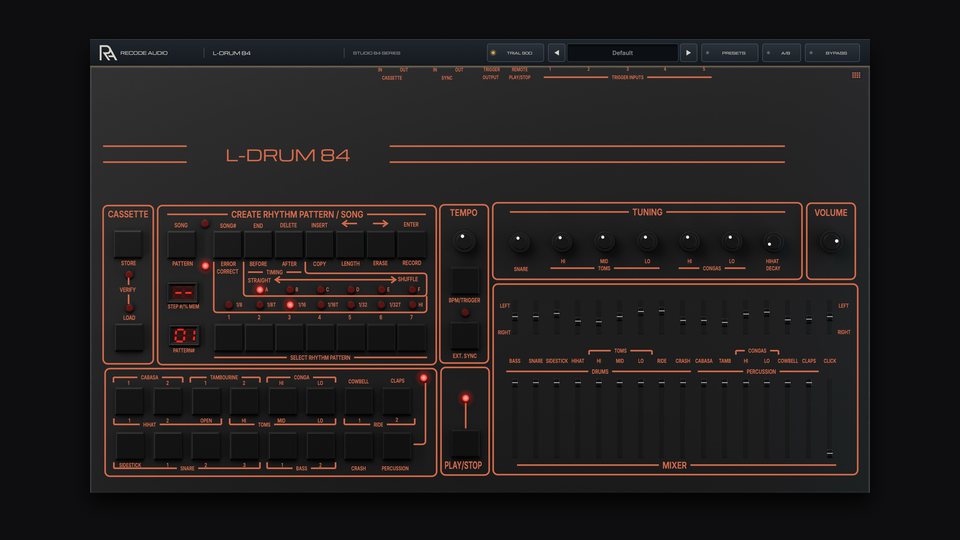
Task: Click the CLICK channel volume fader handle
Action: click(x=830, y=454)
